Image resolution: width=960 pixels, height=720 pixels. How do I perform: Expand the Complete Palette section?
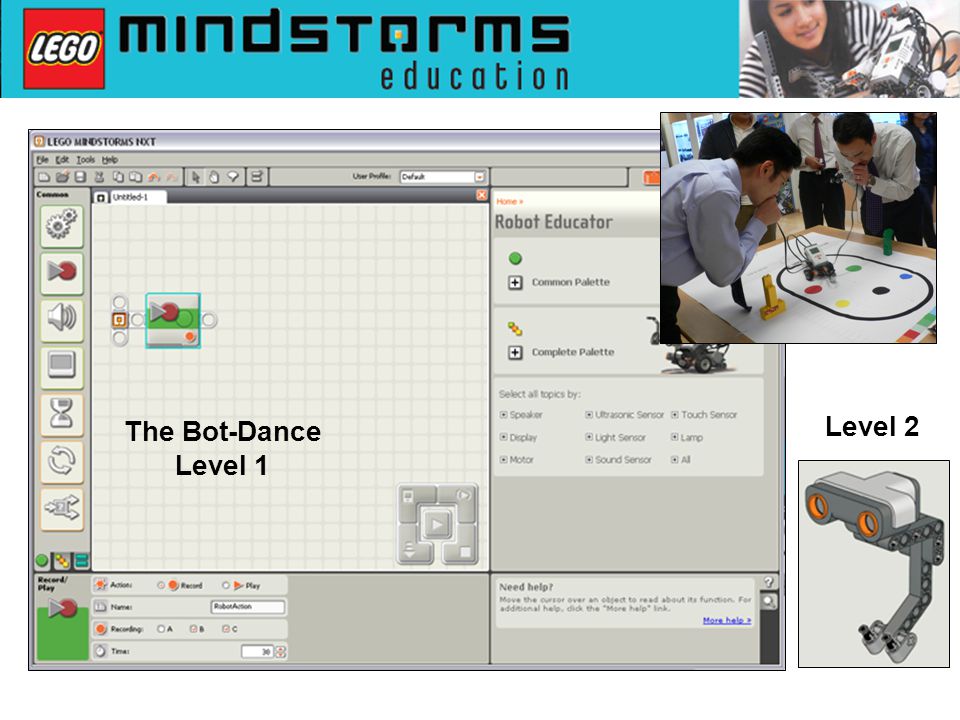[x=516, y=353]
